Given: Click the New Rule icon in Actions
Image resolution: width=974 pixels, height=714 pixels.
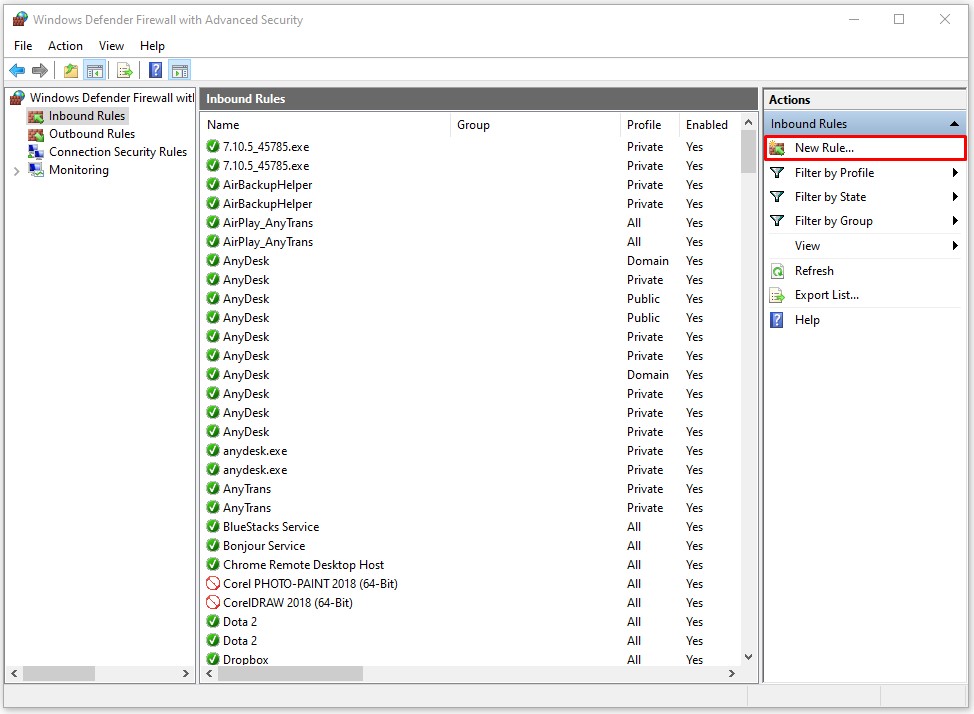Looking at the screenshot, I should tap(777, 148).
